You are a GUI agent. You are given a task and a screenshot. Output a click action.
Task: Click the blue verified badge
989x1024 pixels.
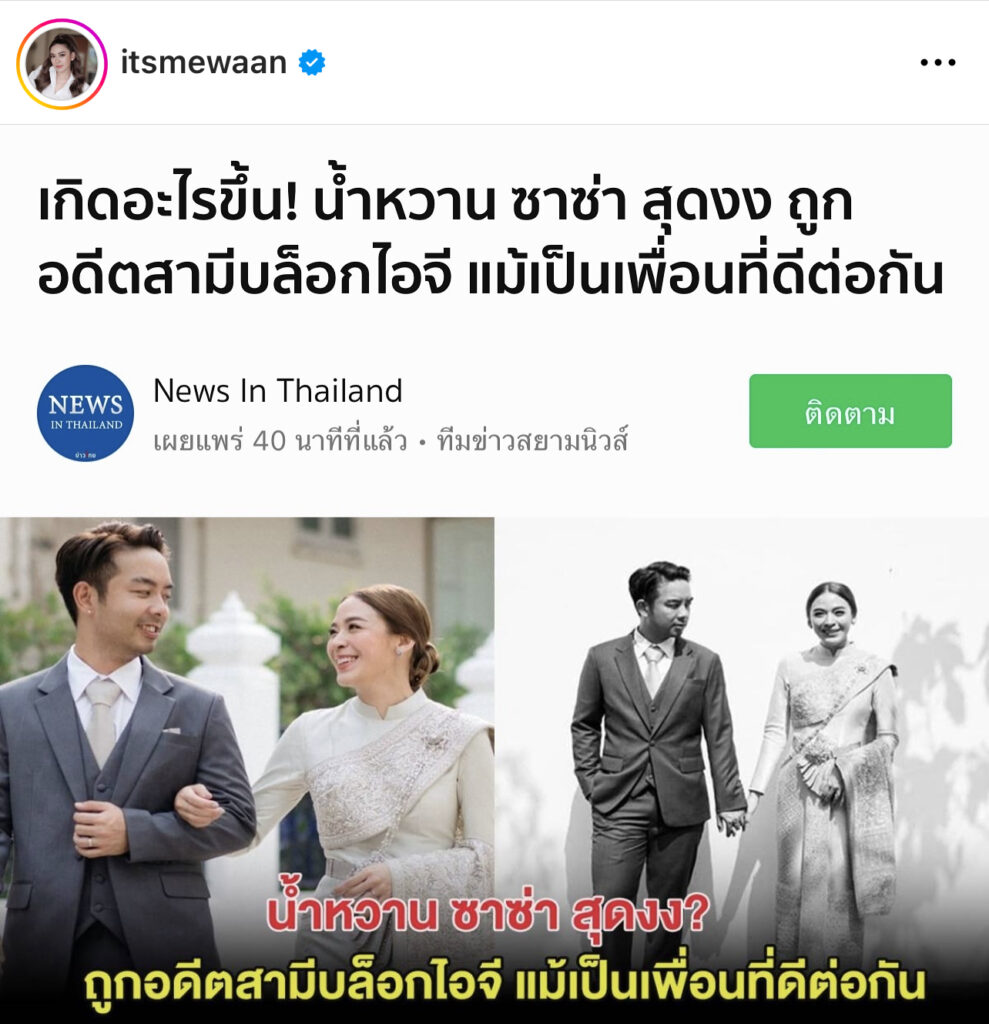click(312, 63)
